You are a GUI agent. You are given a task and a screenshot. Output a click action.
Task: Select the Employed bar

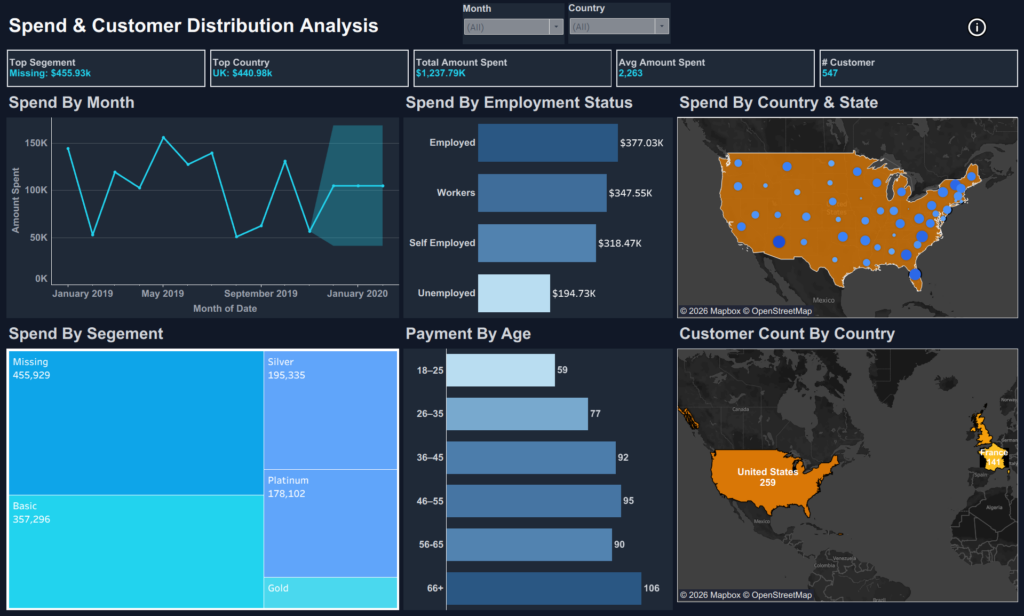coord(548,142)
